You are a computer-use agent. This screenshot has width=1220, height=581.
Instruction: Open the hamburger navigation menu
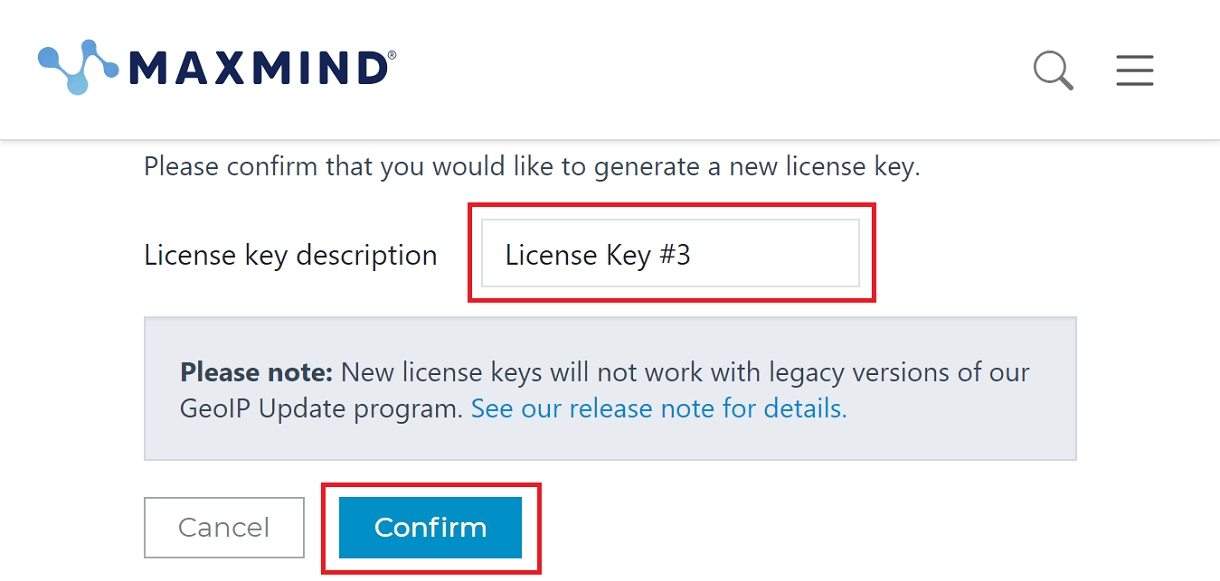[x=1134, y=70]
